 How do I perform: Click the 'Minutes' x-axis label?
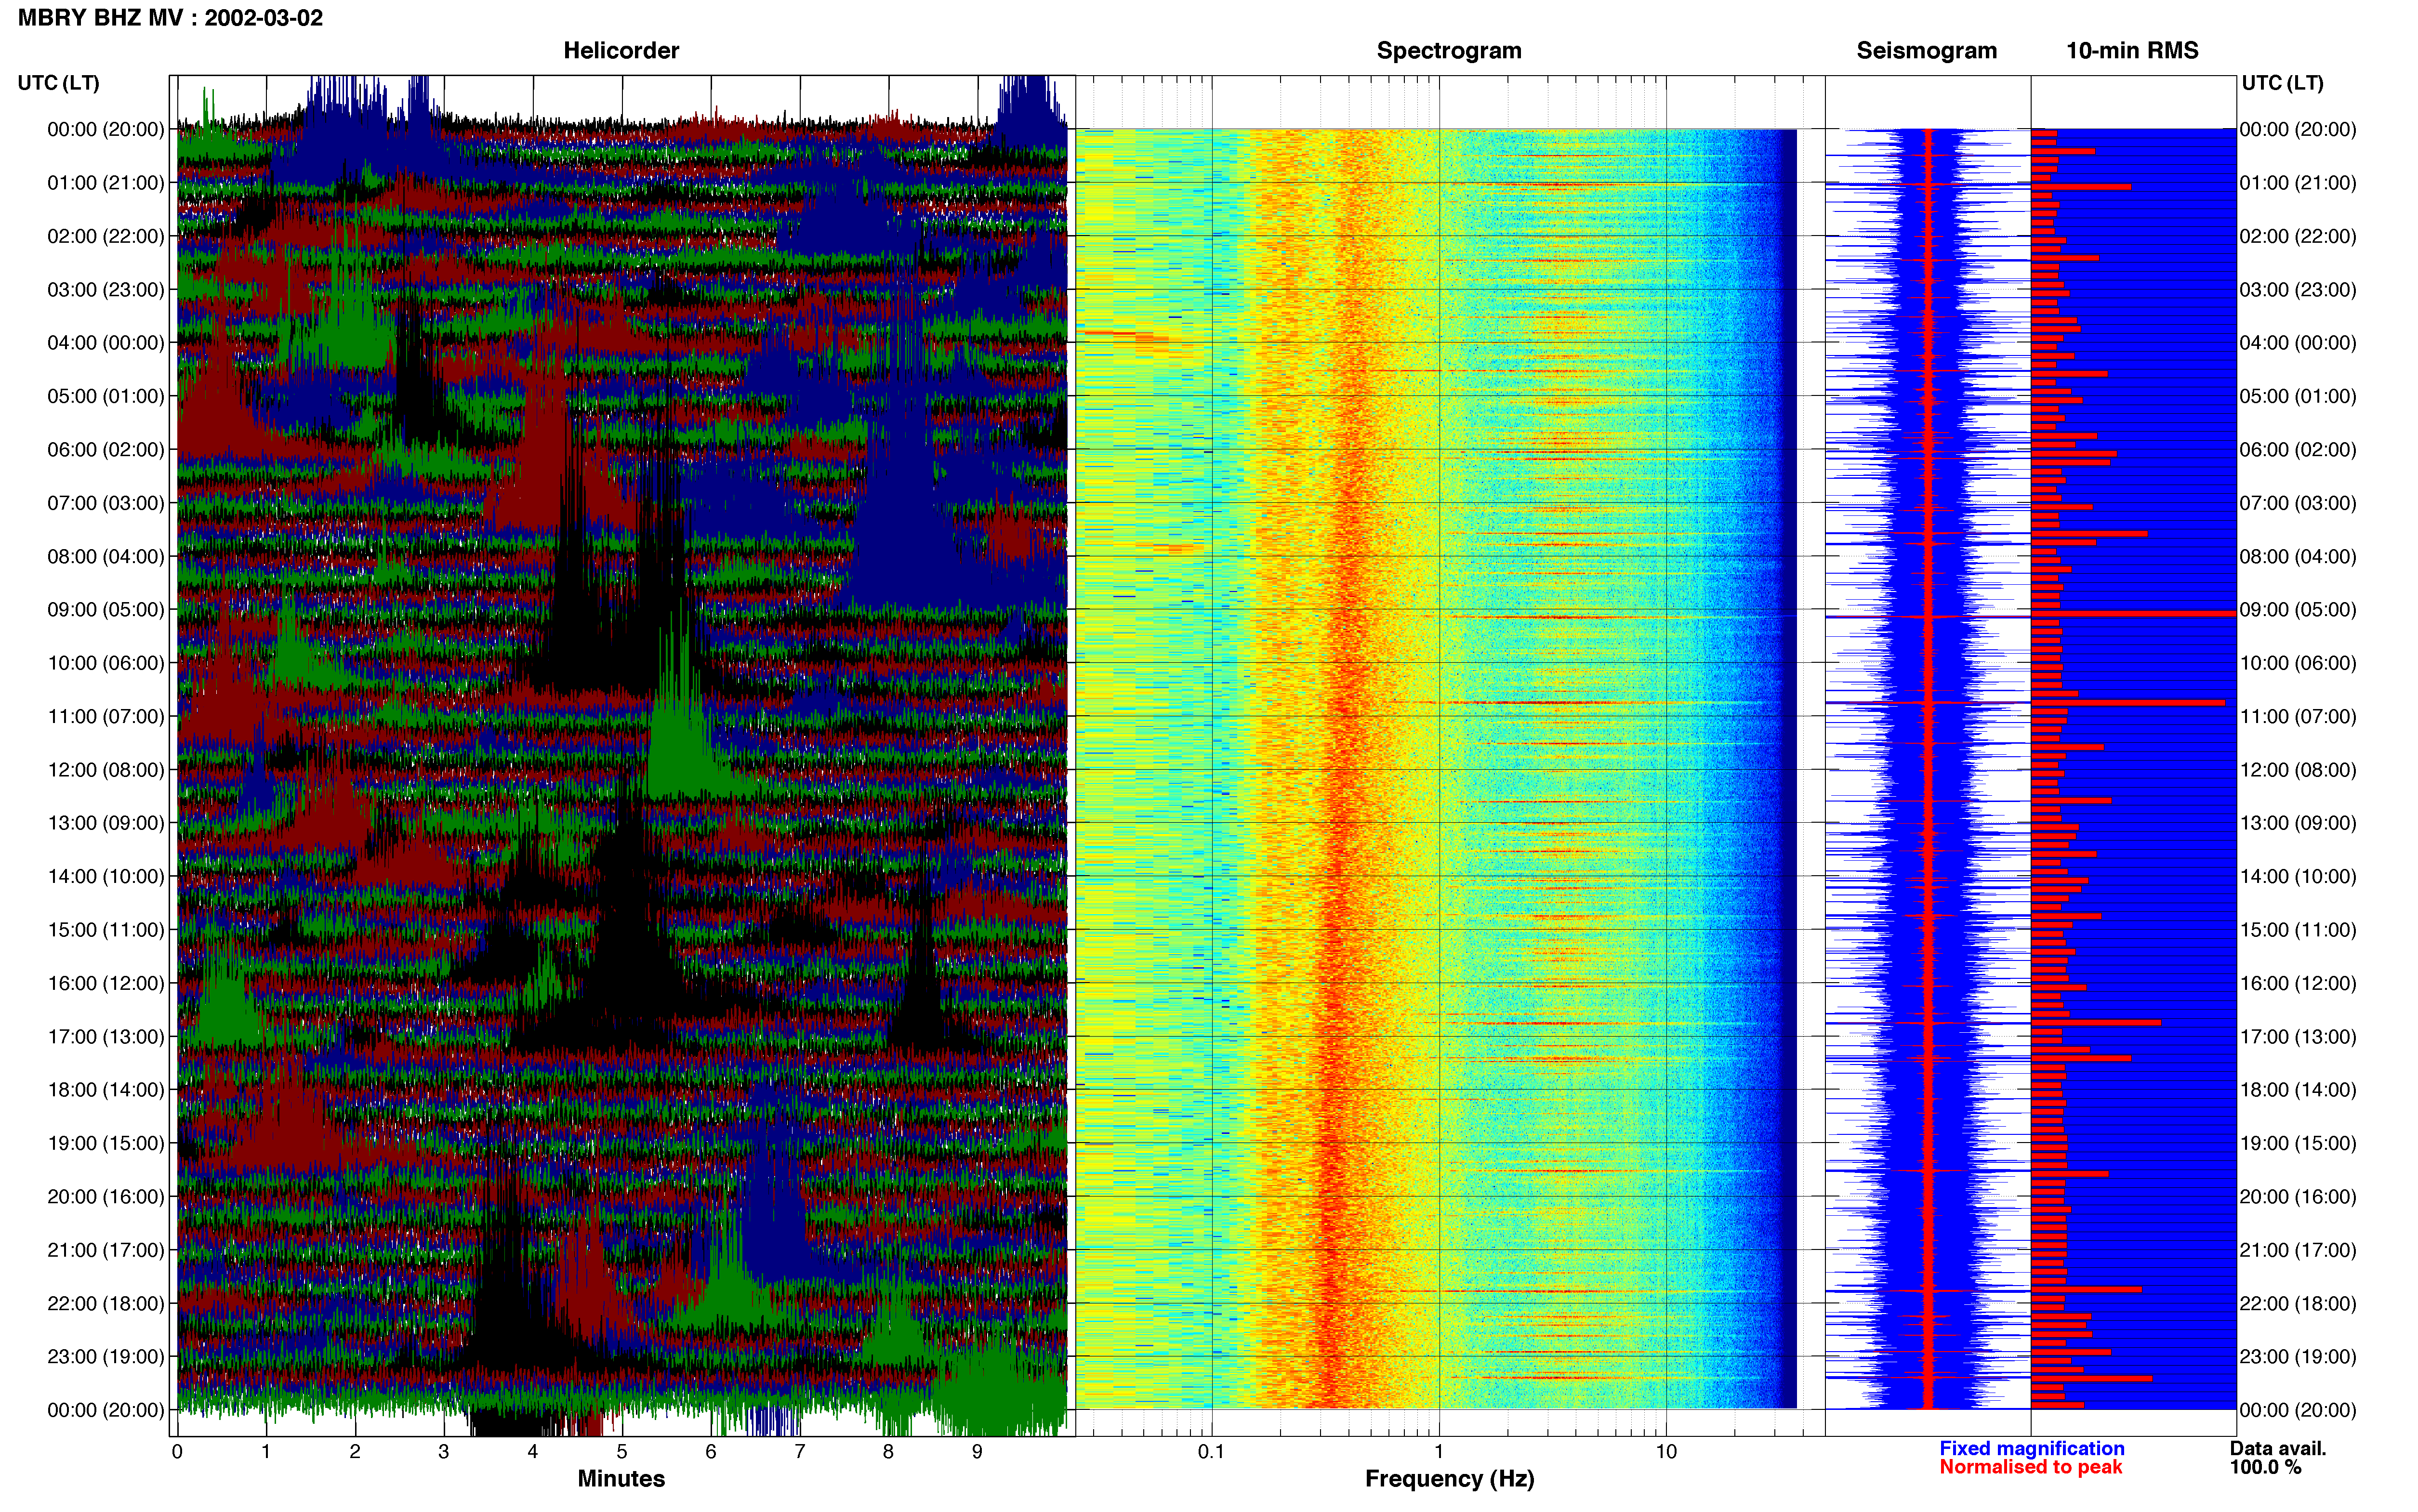click(621, 1479)
